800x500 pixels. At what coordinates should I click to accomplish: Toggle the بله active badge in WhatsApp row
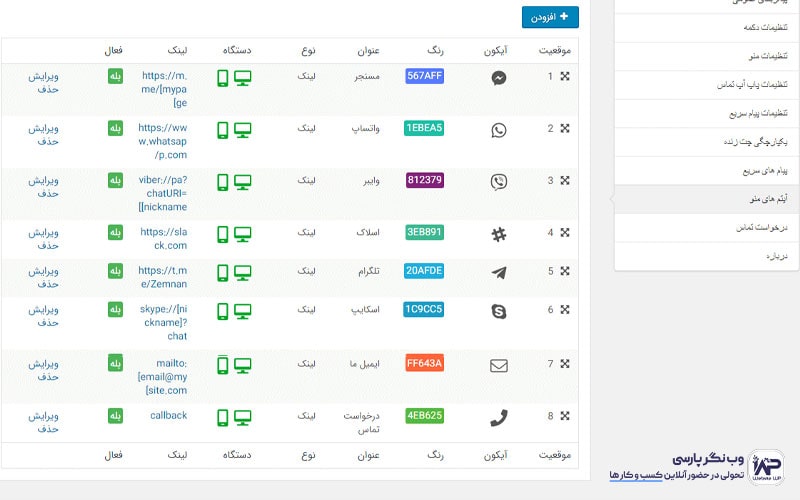point(115,128)
